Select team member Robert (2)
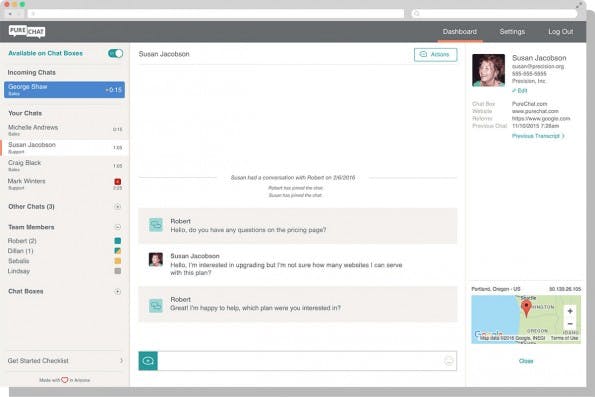Viewport: 595px width, 397px height. click(22, 241)
